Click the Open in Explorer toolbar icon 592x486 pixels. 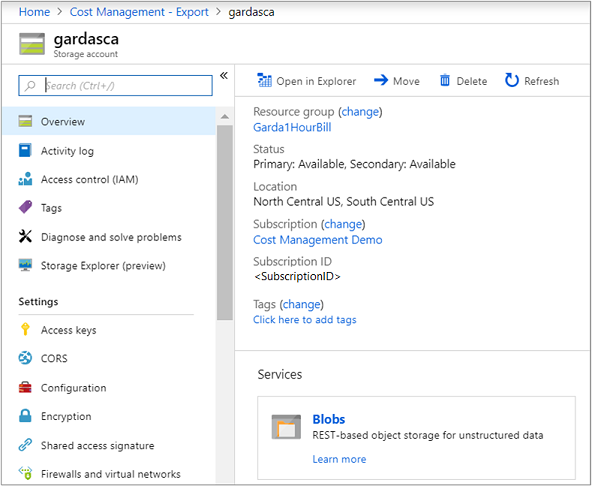point(264,80)
